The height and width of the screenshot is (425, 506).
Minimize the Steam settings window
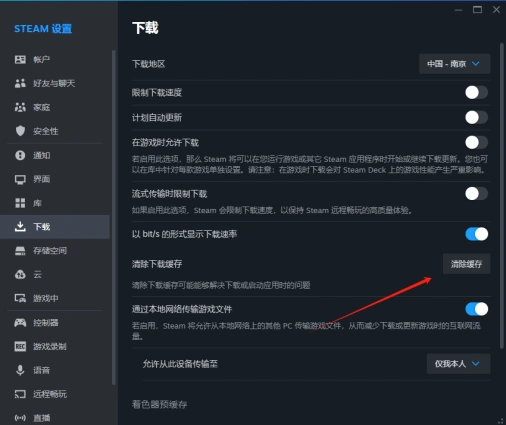(458, 10)
